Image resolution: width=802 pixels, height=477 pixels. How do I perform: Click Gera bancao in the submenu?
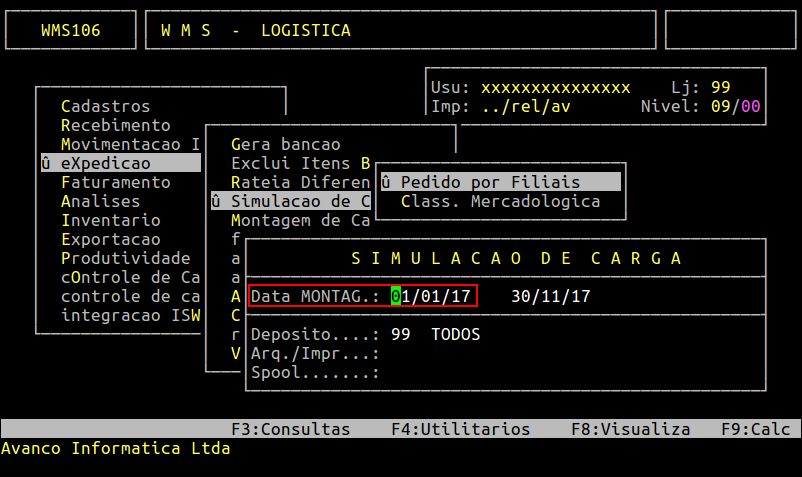(285, 144)
